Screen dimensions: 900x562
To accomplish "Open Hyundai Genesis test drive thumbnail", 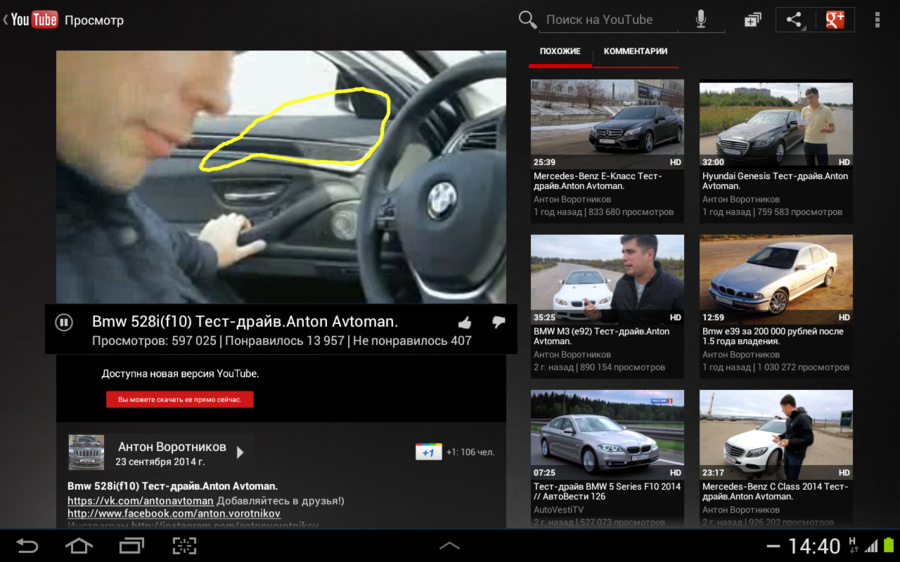I will pyautogui.click(x=776, y=123).
